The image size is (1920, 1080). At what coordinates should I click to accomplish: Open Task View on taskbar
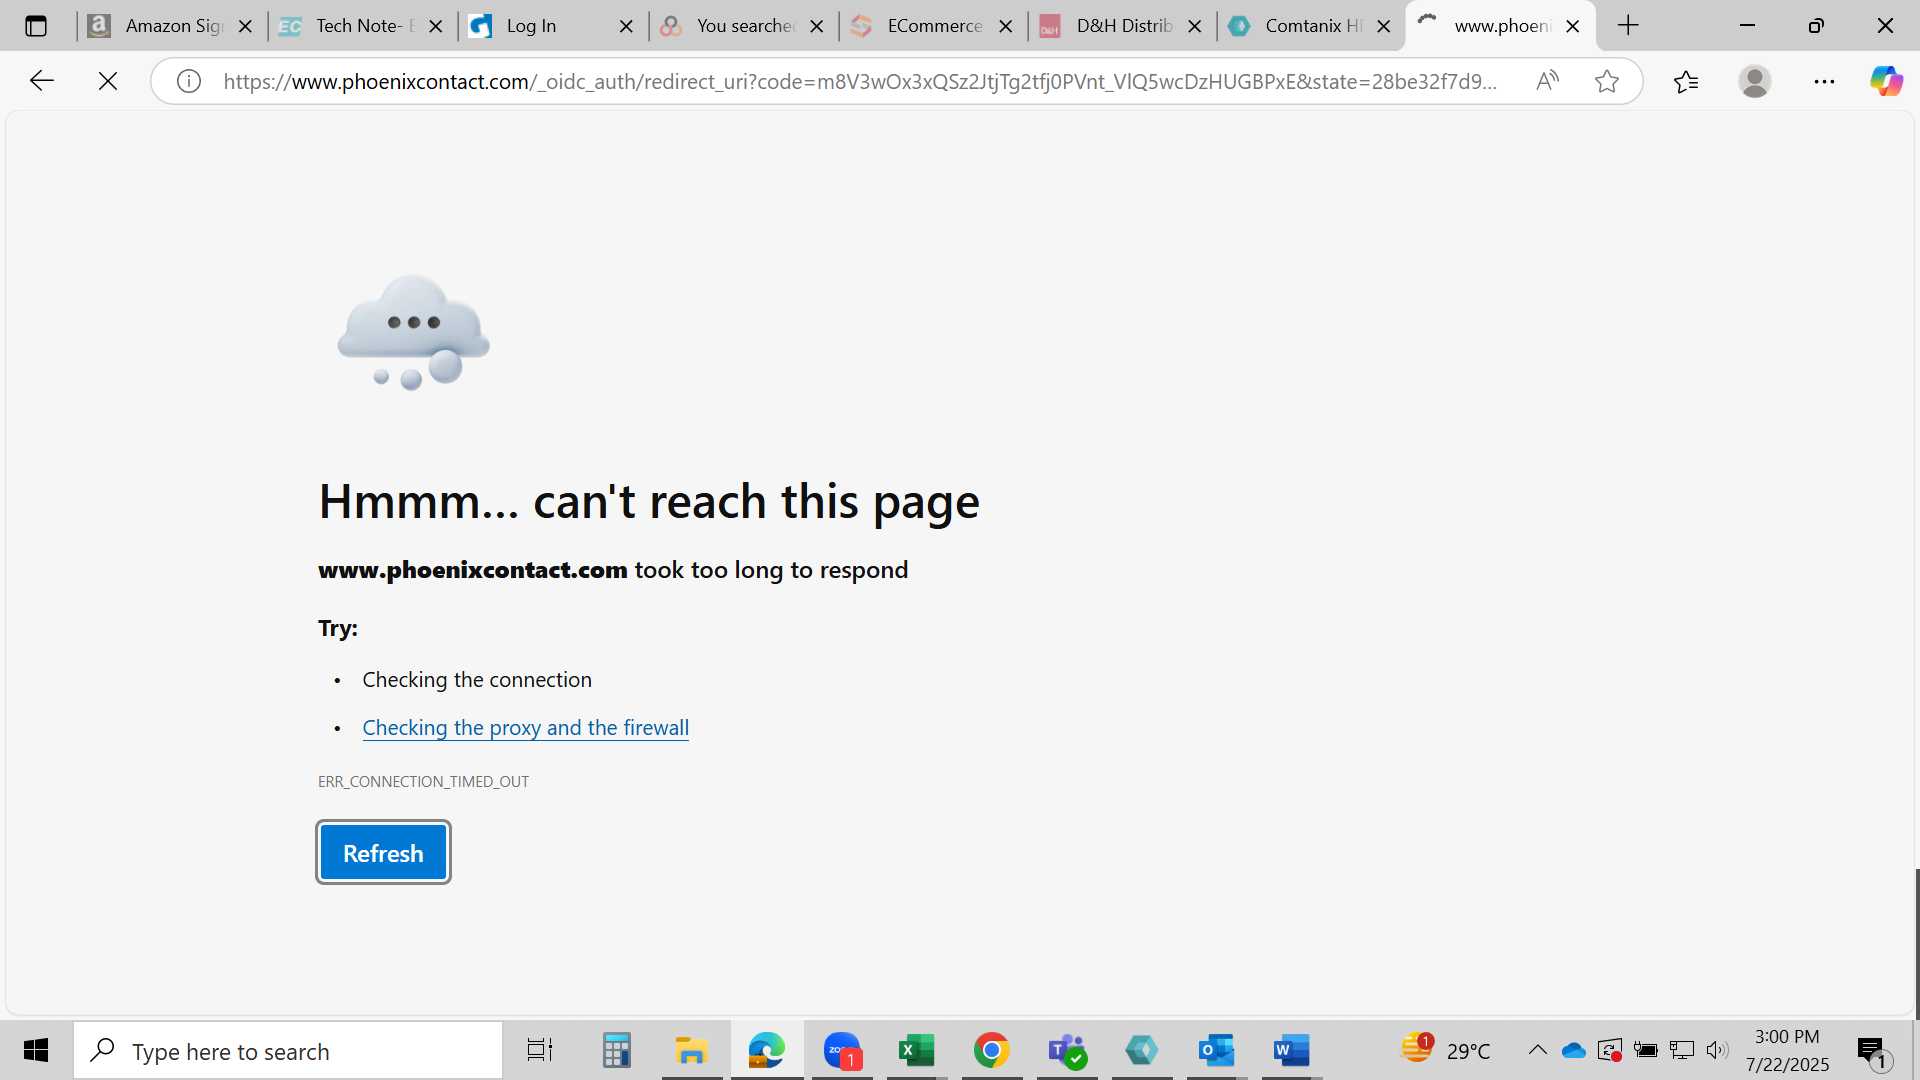(x=540, y=1050)
